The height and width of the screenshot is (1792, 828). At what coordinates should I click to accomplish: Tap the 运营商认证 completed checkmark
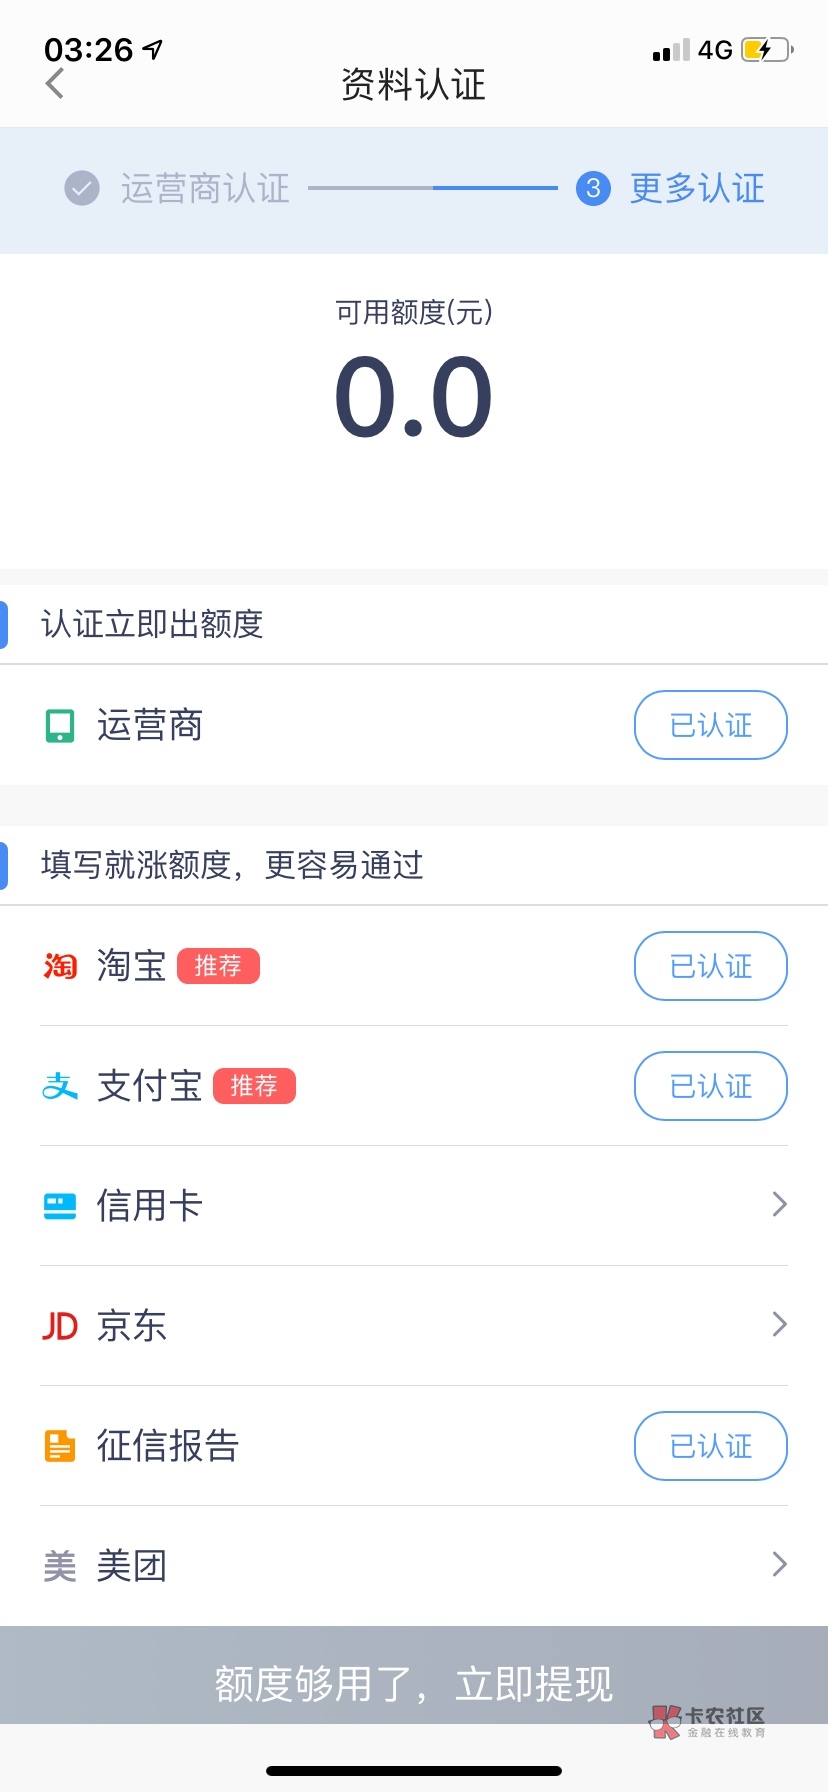click(82, 188)
